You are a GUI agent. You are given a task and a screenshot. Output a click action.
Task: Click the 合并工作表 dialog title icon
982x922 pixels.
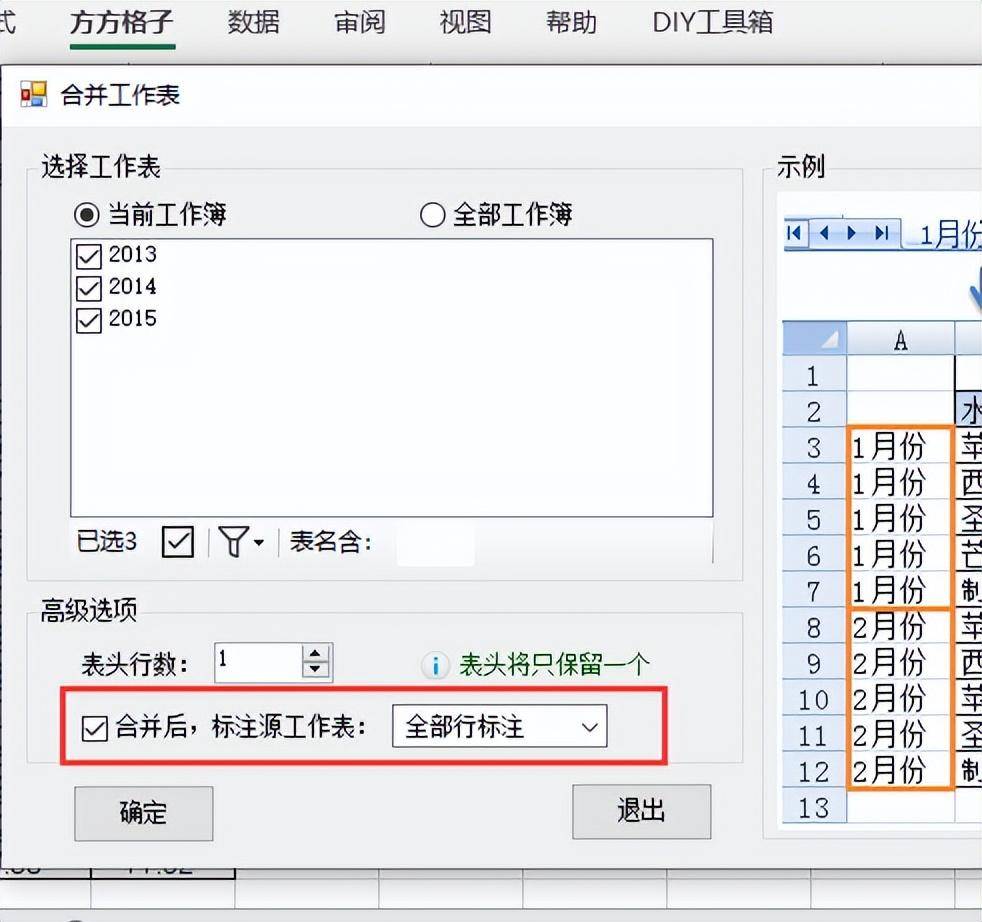tap(34, 95)
